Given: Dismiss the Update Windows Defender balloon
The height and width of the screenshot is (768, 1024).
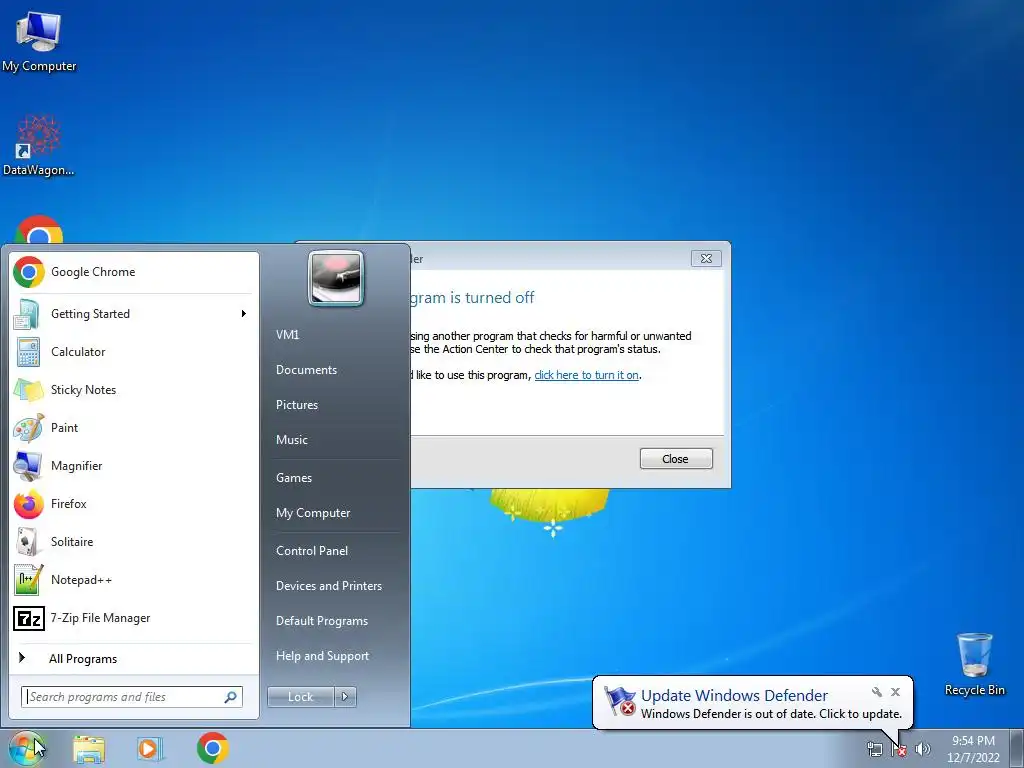Looking at the screenshot, I should 895,692.
